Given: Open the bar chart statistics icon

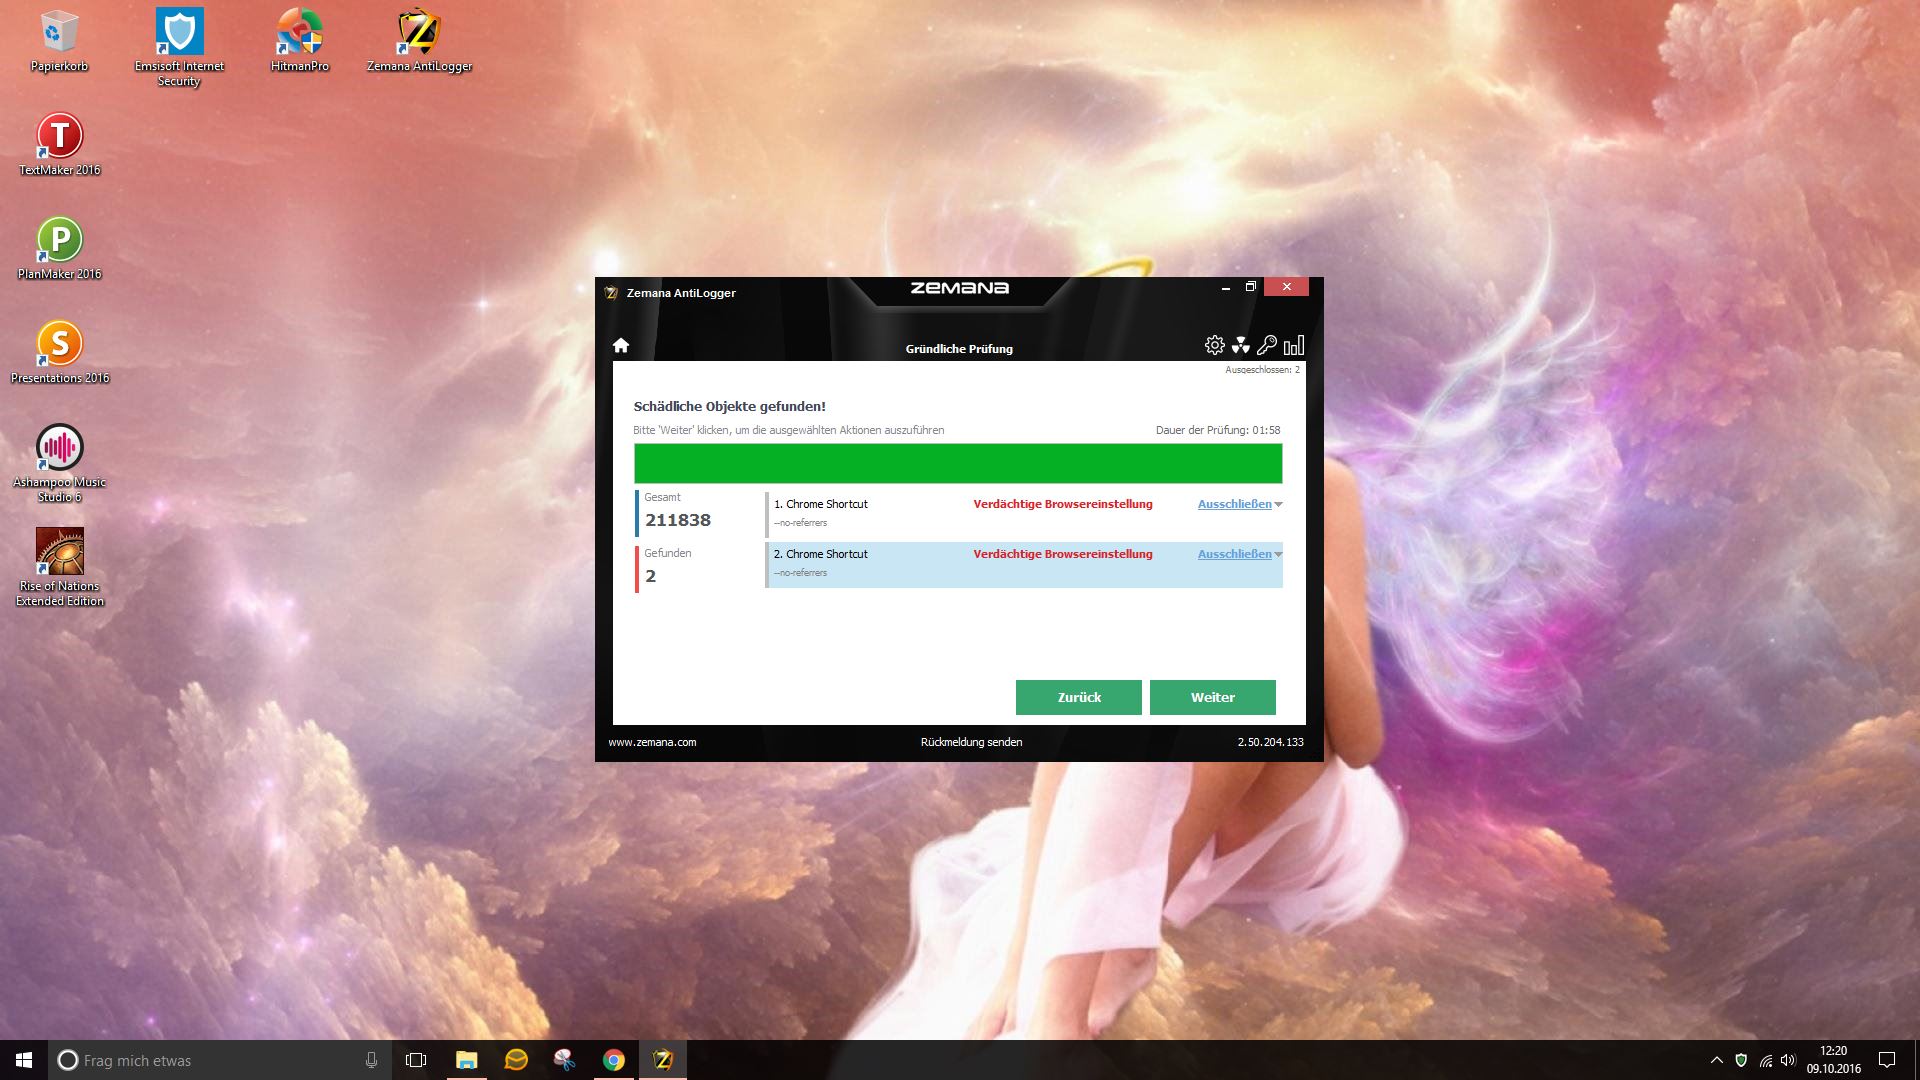Looking at the screenshot, I should [x=1294, y=345].
